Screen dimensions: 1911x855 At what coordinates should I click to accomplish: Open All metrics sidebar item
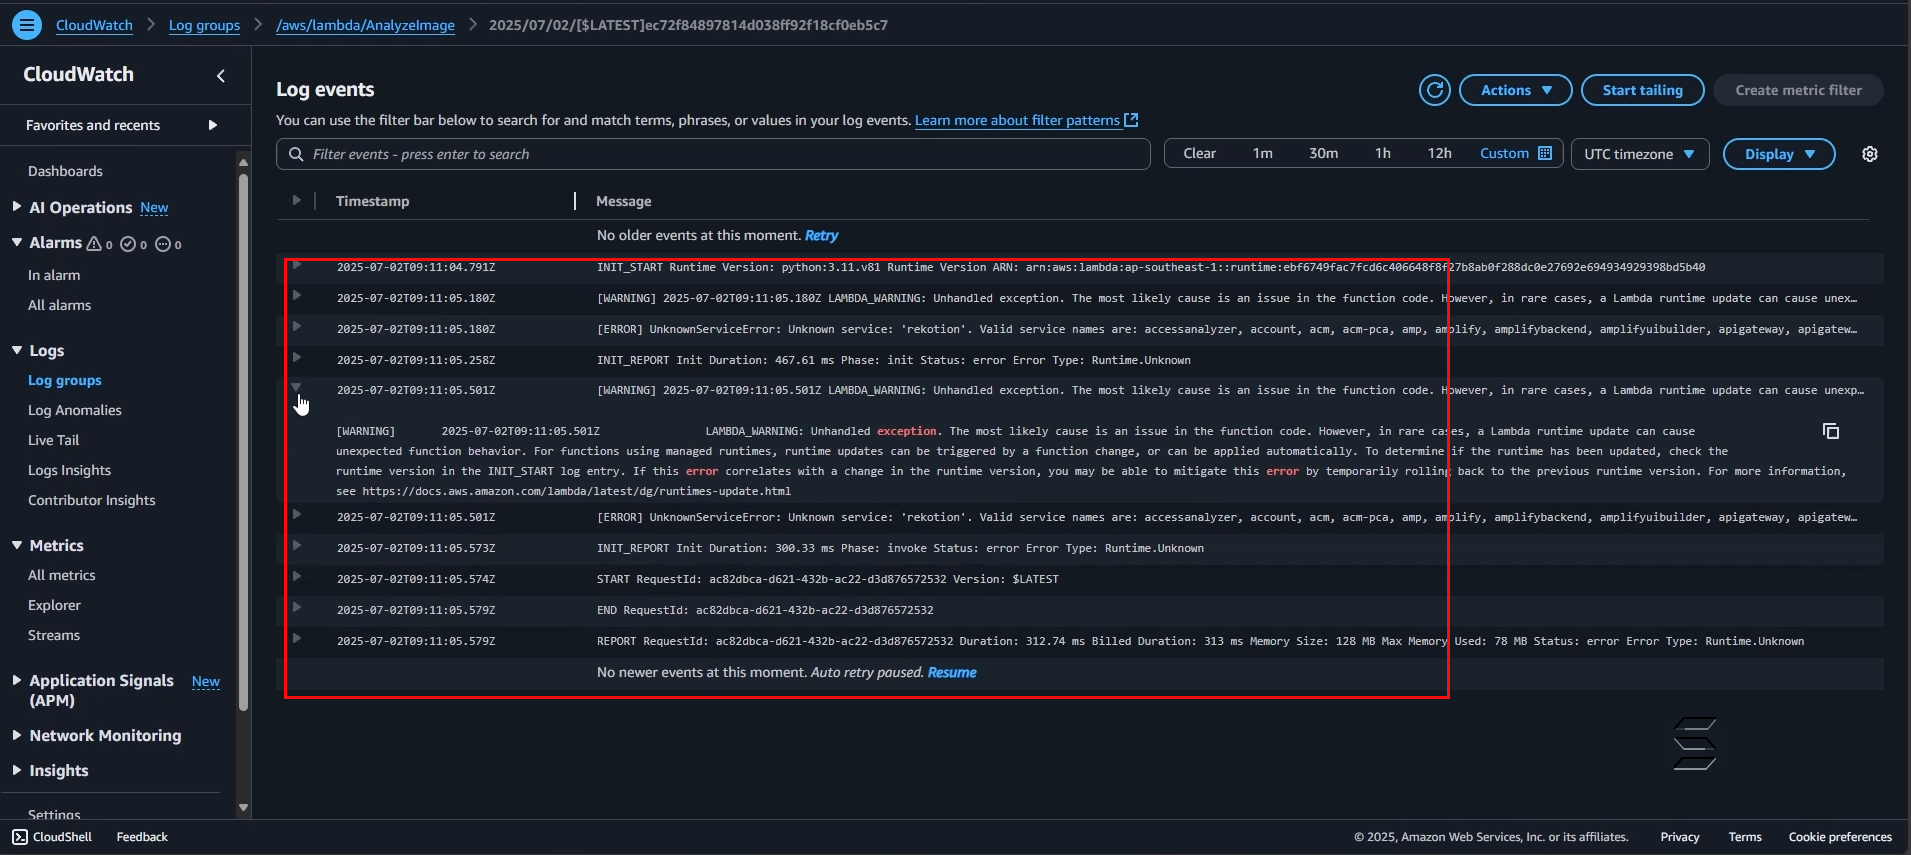(x=62, y=575)
